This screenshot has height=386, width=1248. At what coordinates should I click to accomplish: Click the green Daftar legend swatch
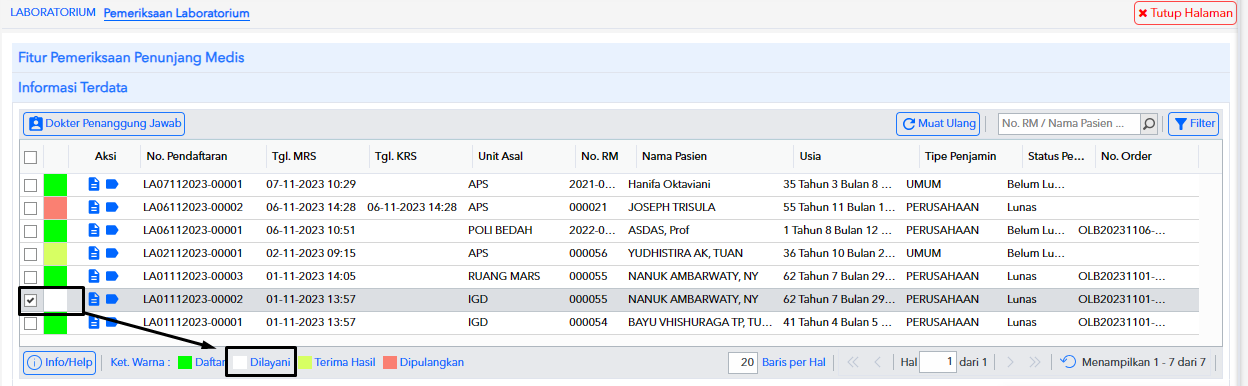pos(185,362)
